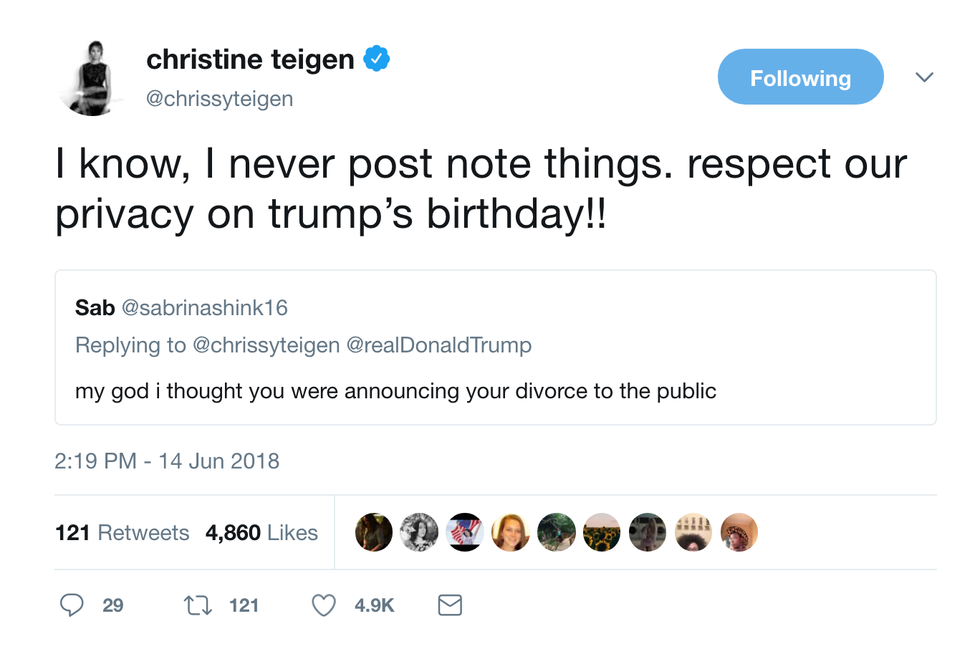
Task: Open christine teigen's profile picture
Action: coord(89,78)
